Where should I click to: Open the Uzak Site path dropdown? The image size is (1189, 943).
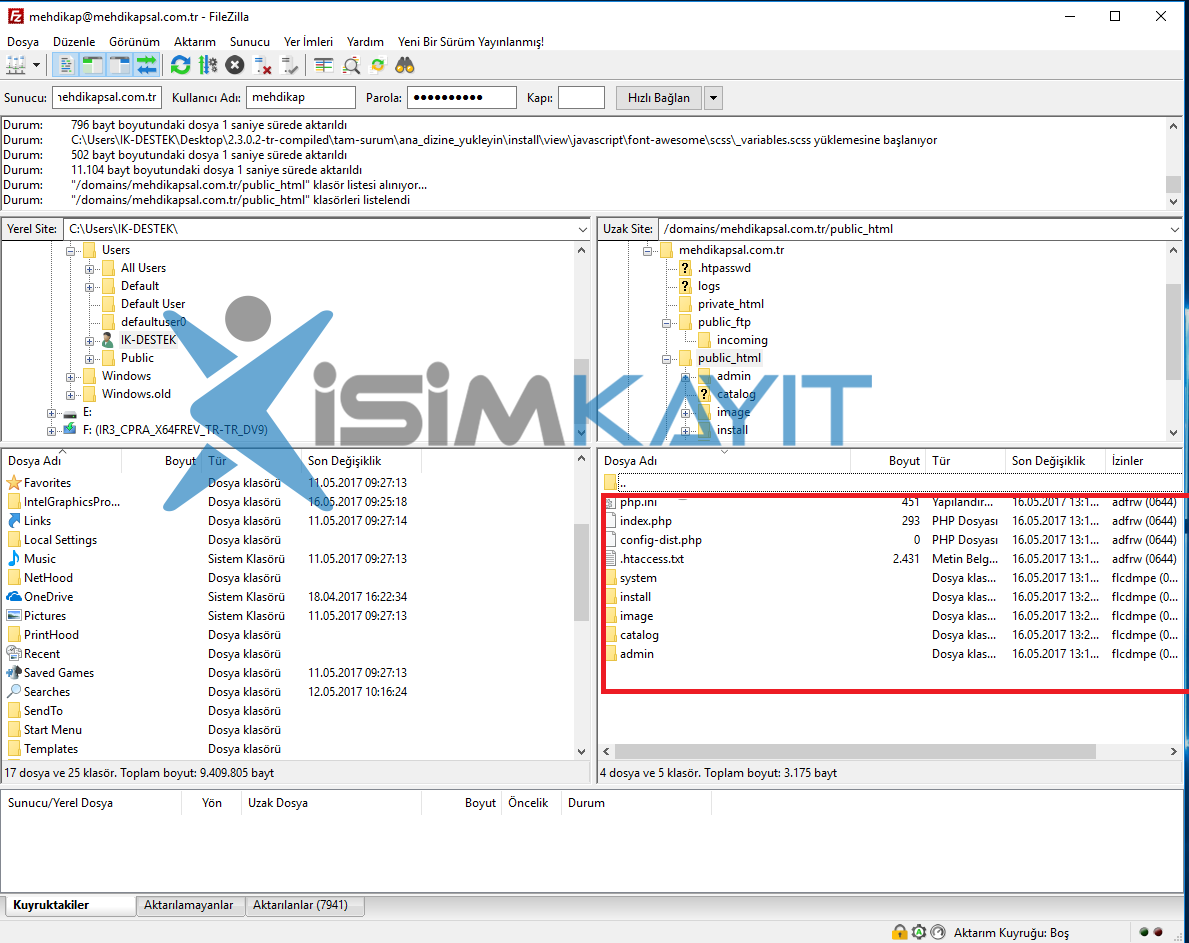pos(1175,229)
